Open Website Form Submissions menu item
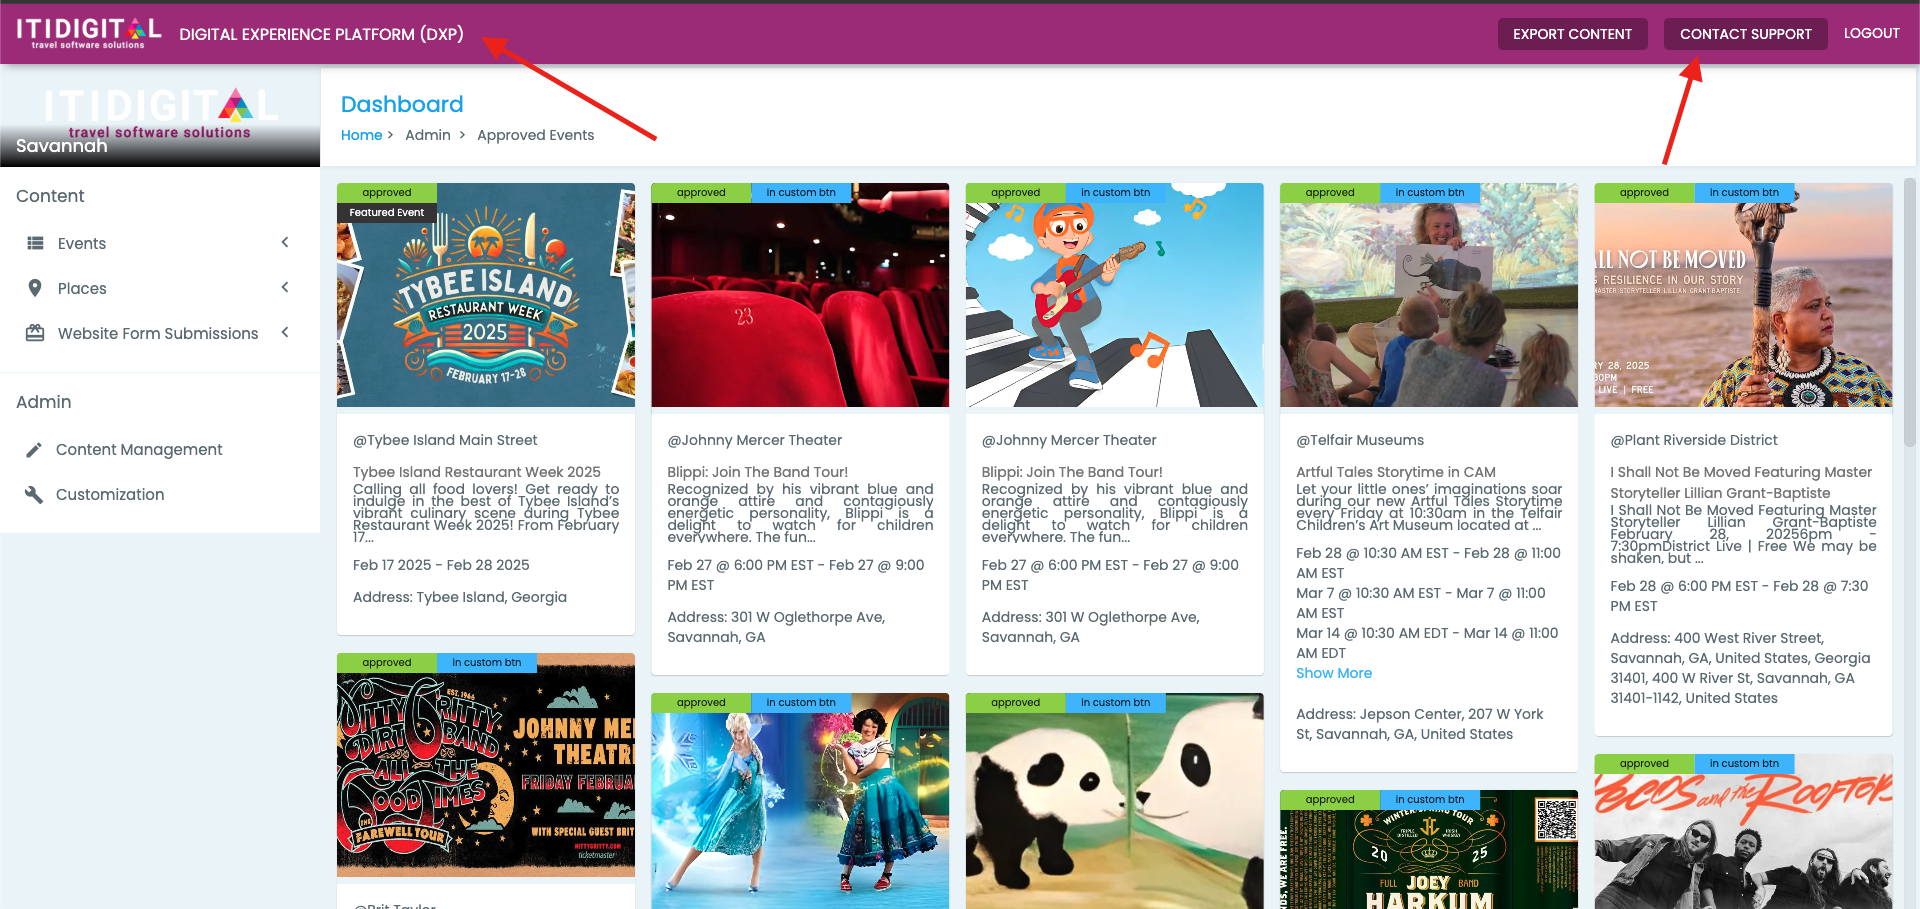Image resolution: width=1920 pixels, height=909 pixels. pos(160,333)
